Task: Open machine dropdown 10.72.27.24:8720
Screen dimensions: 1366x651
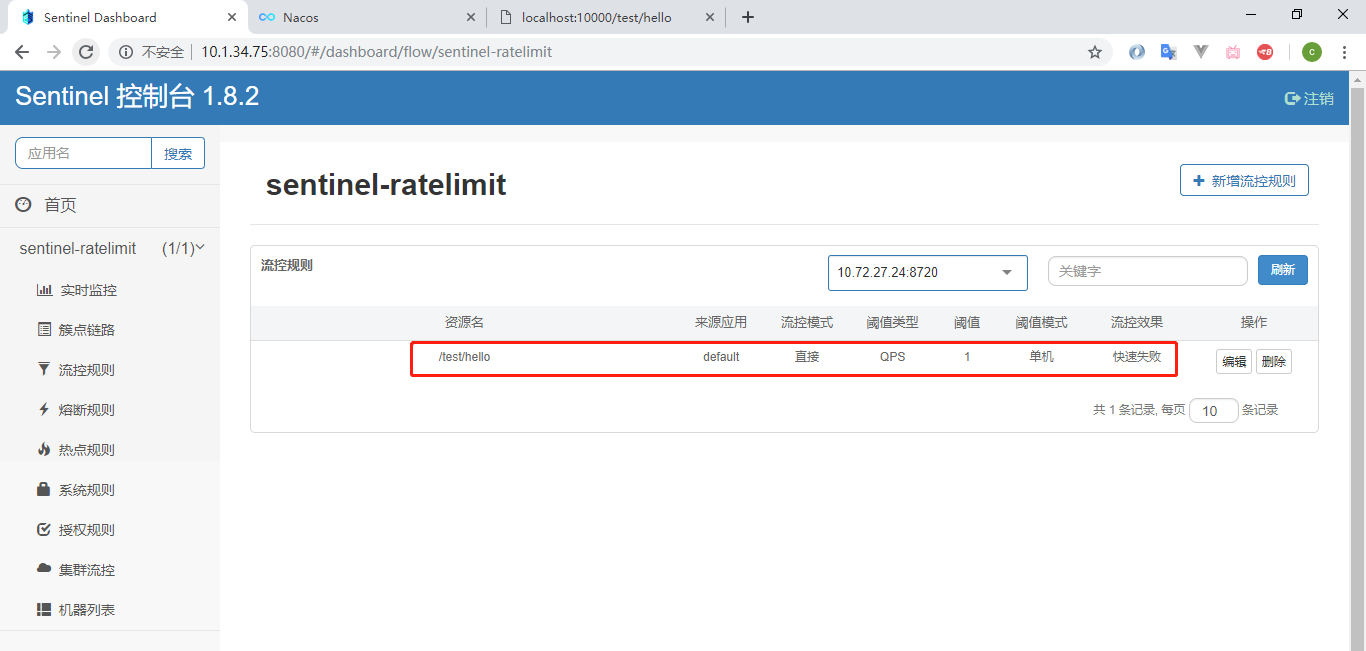Action: click(x=928, y=272)
